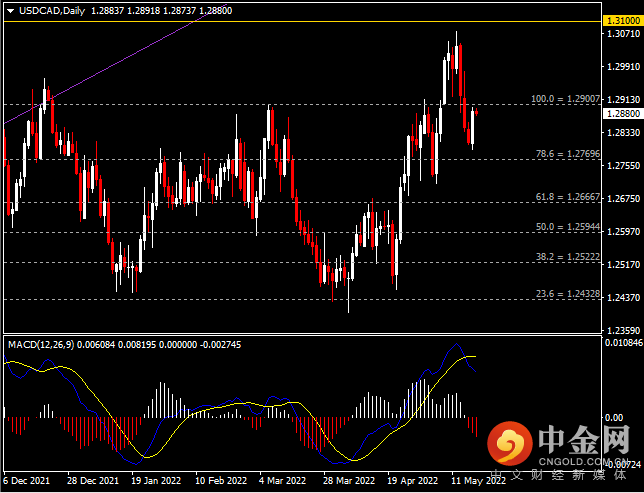644x493 pixels.
Task: Select the 61.8 = 1.26667 Fibonacci label
Action: [568, 197]
